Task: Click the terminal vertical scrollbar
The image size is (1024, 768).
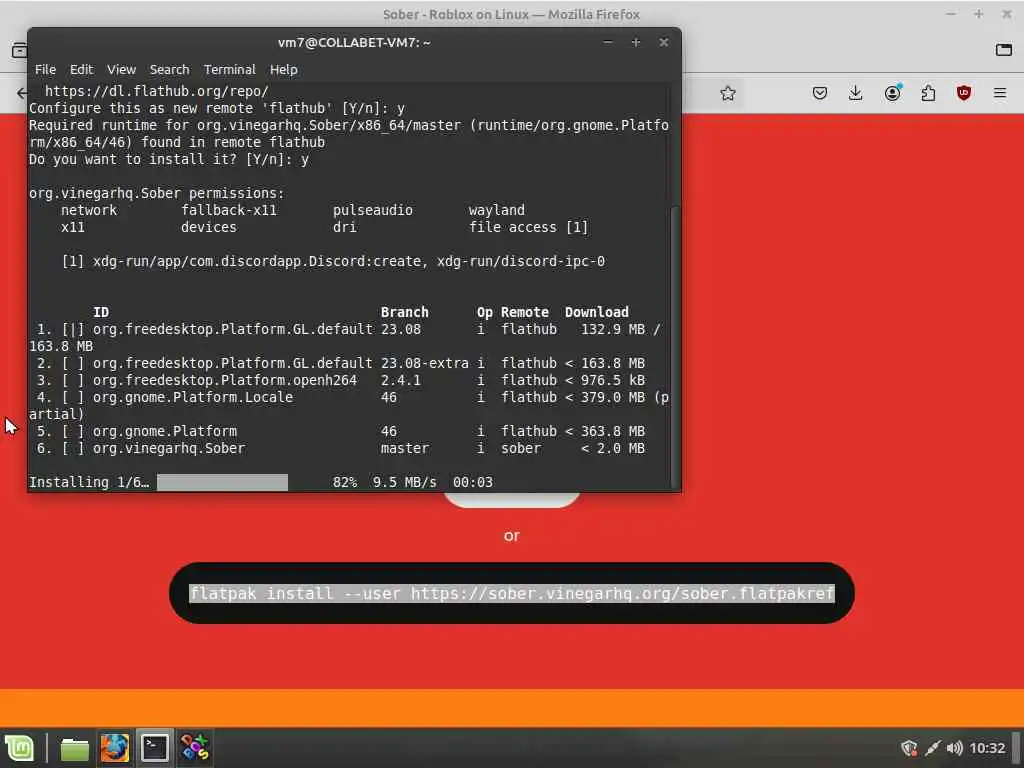Action: click(x=675, y=346)
